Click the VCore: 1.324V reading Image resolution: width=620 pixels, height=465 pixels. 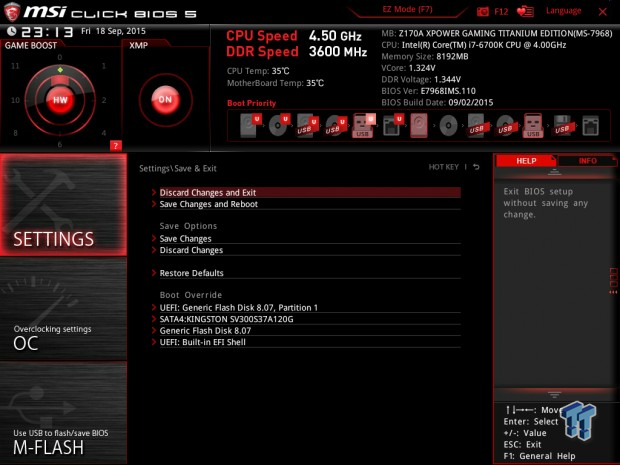tap(408, 68)
